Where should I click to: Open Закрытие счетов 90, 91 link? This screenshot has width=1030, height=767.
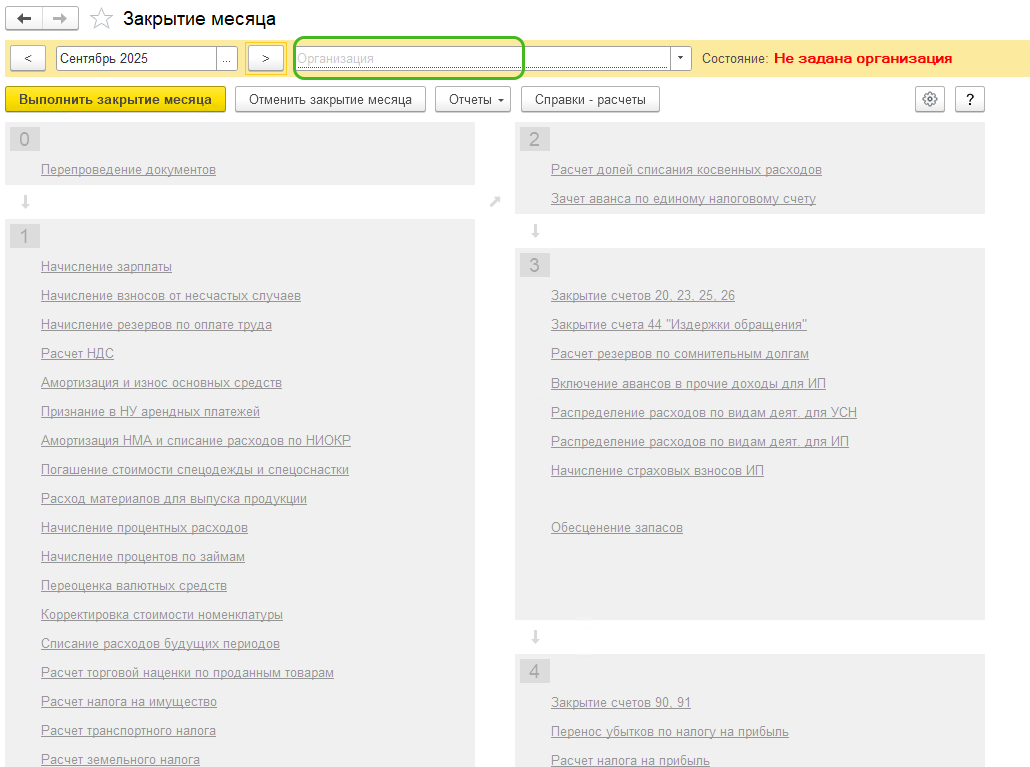tap(620, 703)
